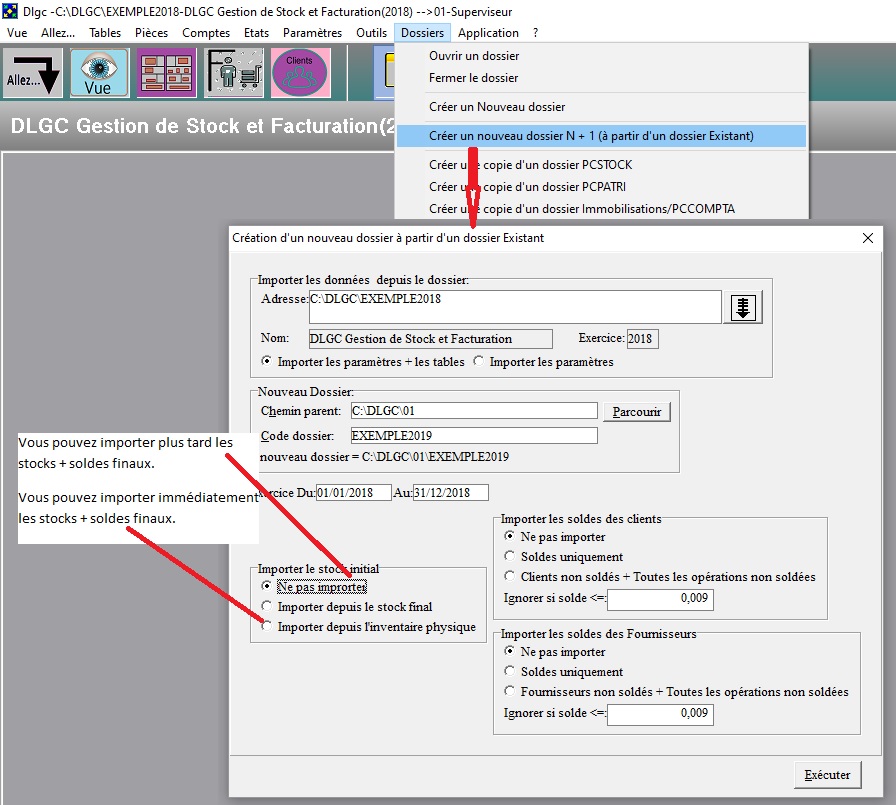Open the Outils menu
Viewport: 896px width, 805px height.
[371, 33]
